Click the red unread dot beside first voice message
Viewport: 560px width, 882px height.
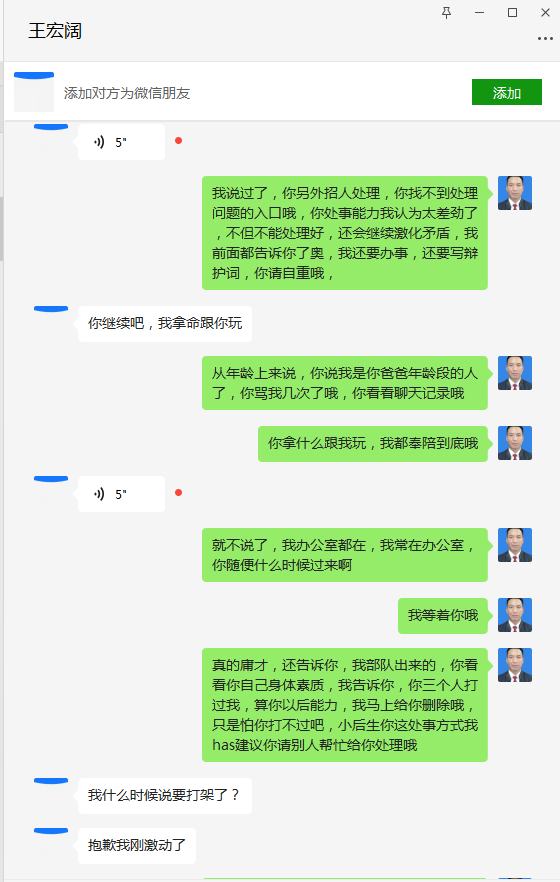178,141
